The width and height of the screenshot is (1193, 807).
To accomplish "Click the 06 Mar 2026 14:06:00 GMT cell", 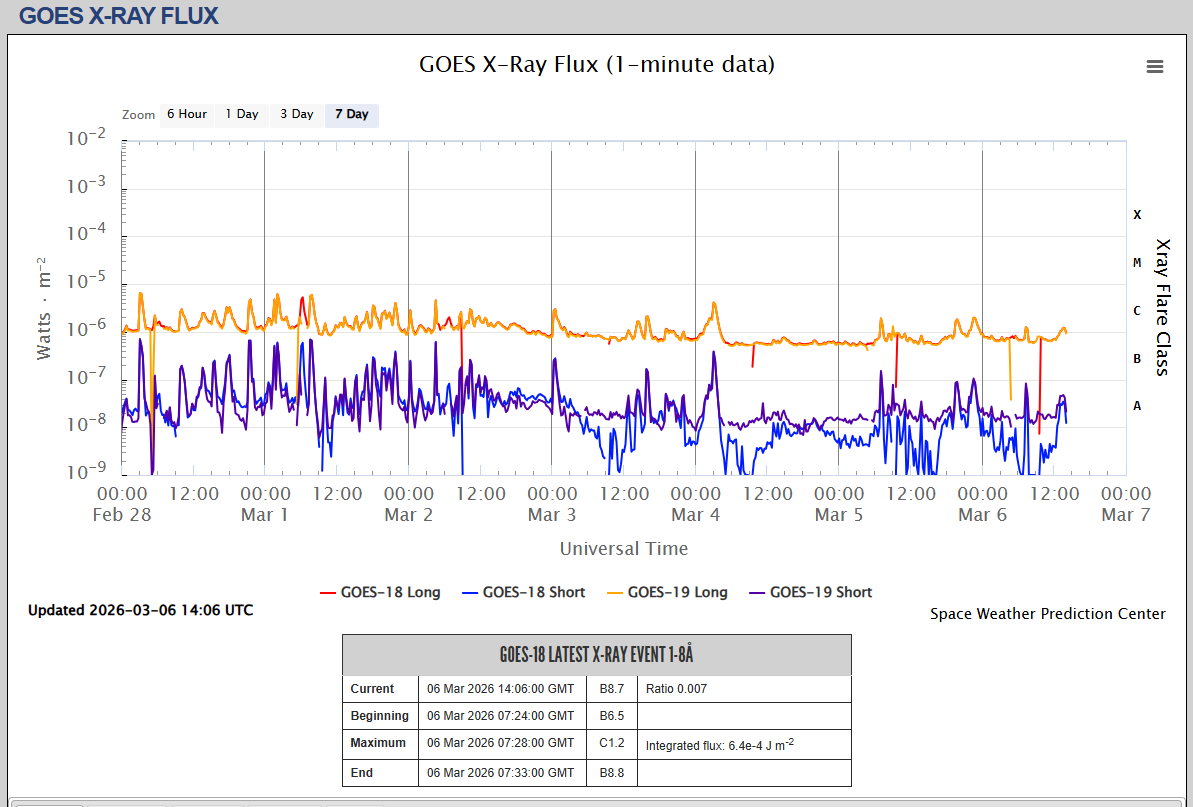I will coord(501,689).
